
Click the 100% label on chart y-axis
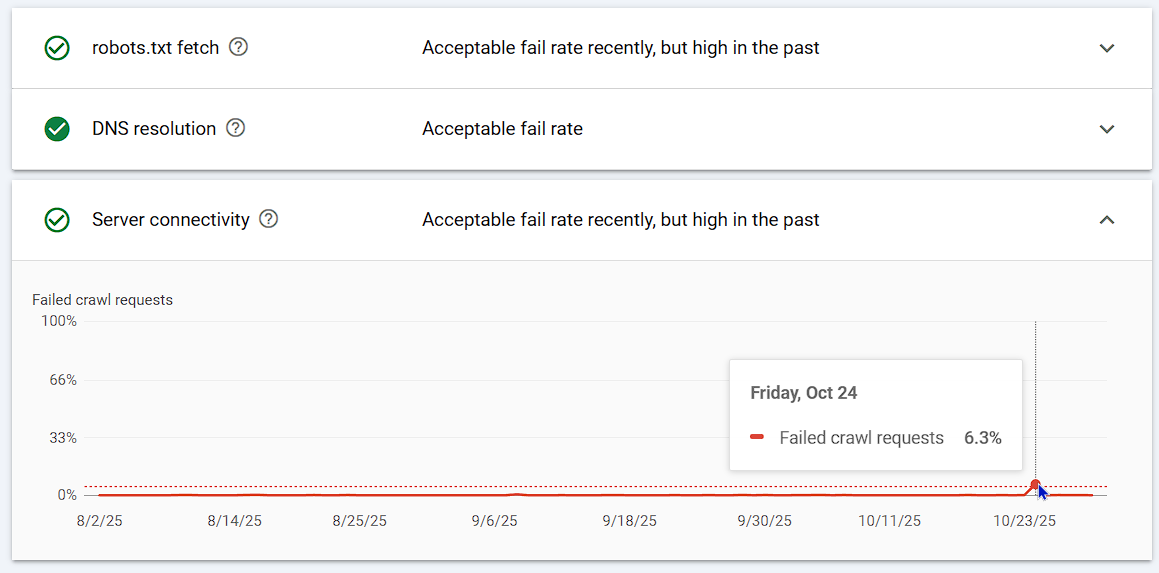pos(58,321)
